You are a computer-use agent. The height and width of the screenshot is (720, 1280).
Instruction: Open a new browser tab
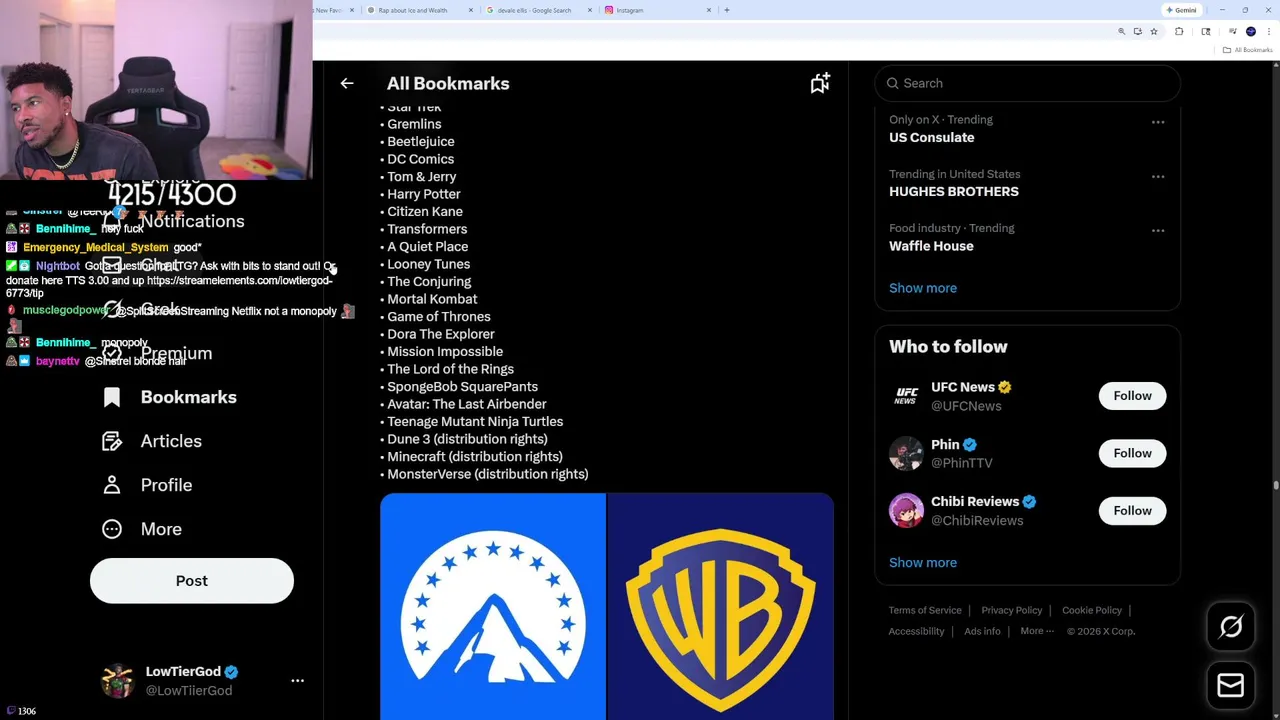(x=727, y=10)
